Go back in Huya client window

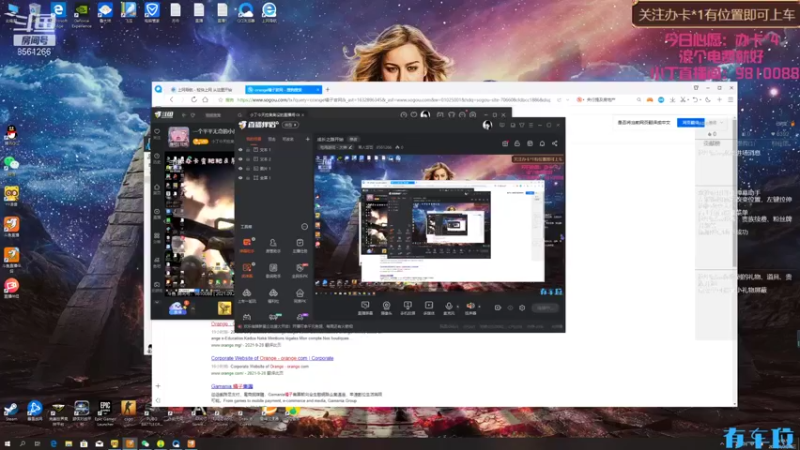coord(184,115)
